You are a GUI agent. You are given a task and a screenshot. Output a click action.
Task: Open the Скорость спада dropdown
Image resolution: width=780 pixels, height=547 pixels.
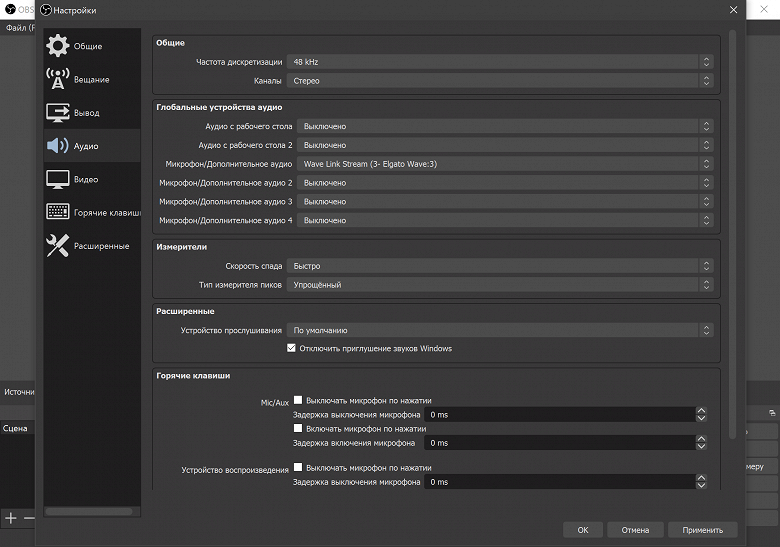click(500, 266)
